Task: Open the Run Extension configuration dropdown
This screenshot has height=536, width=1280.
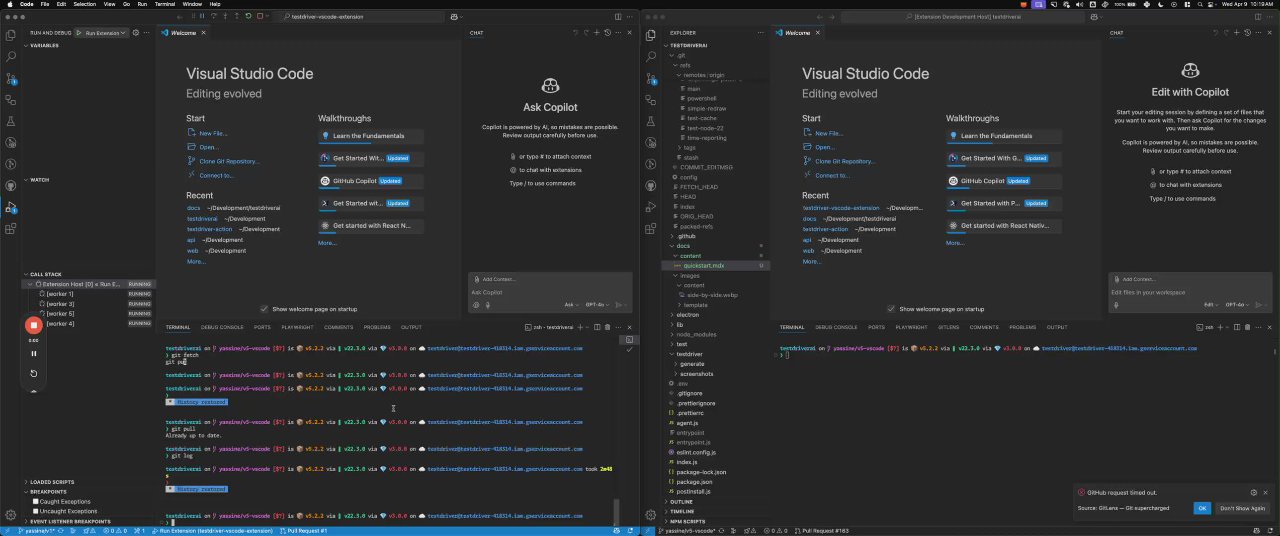Action: [x=105, y=33]
